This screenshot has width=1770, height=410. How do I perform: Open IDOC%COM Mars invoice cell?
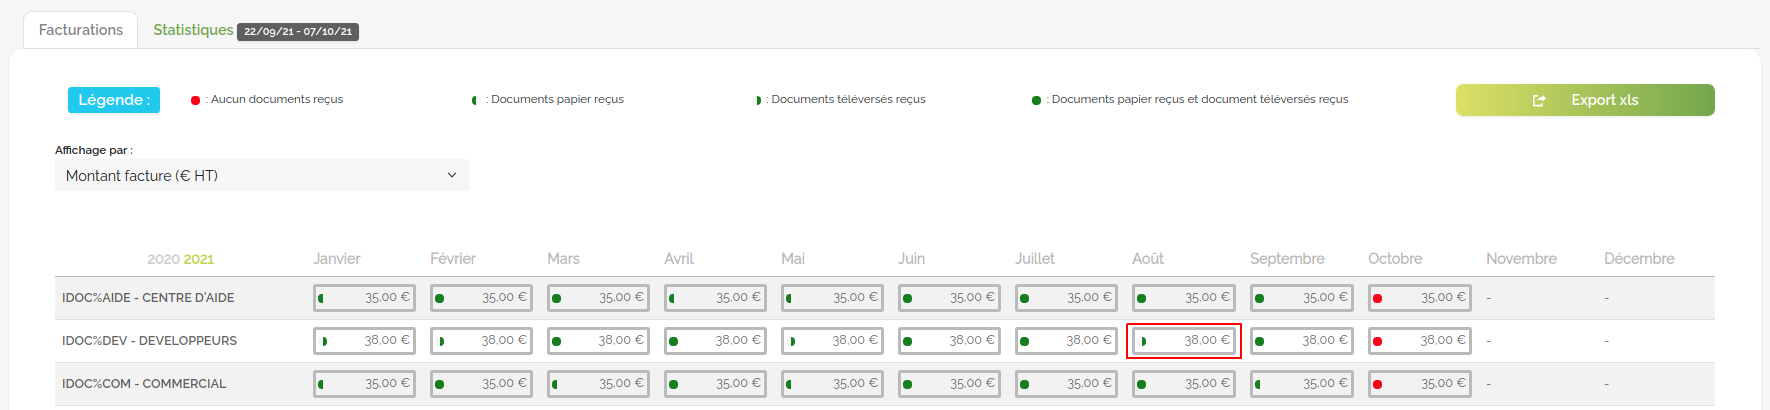pyautogui.click(x=598, y=384)
